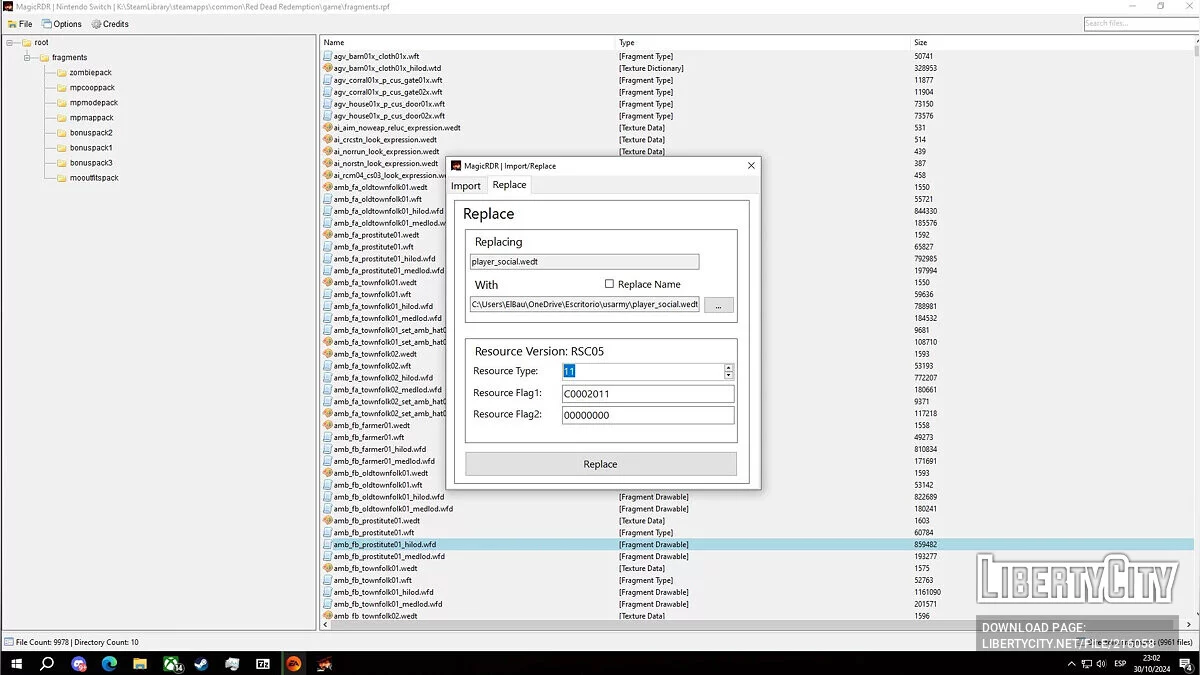Increase Resource Type with up arrow
Screen dimensions: 1200x675
click(728, 367)
